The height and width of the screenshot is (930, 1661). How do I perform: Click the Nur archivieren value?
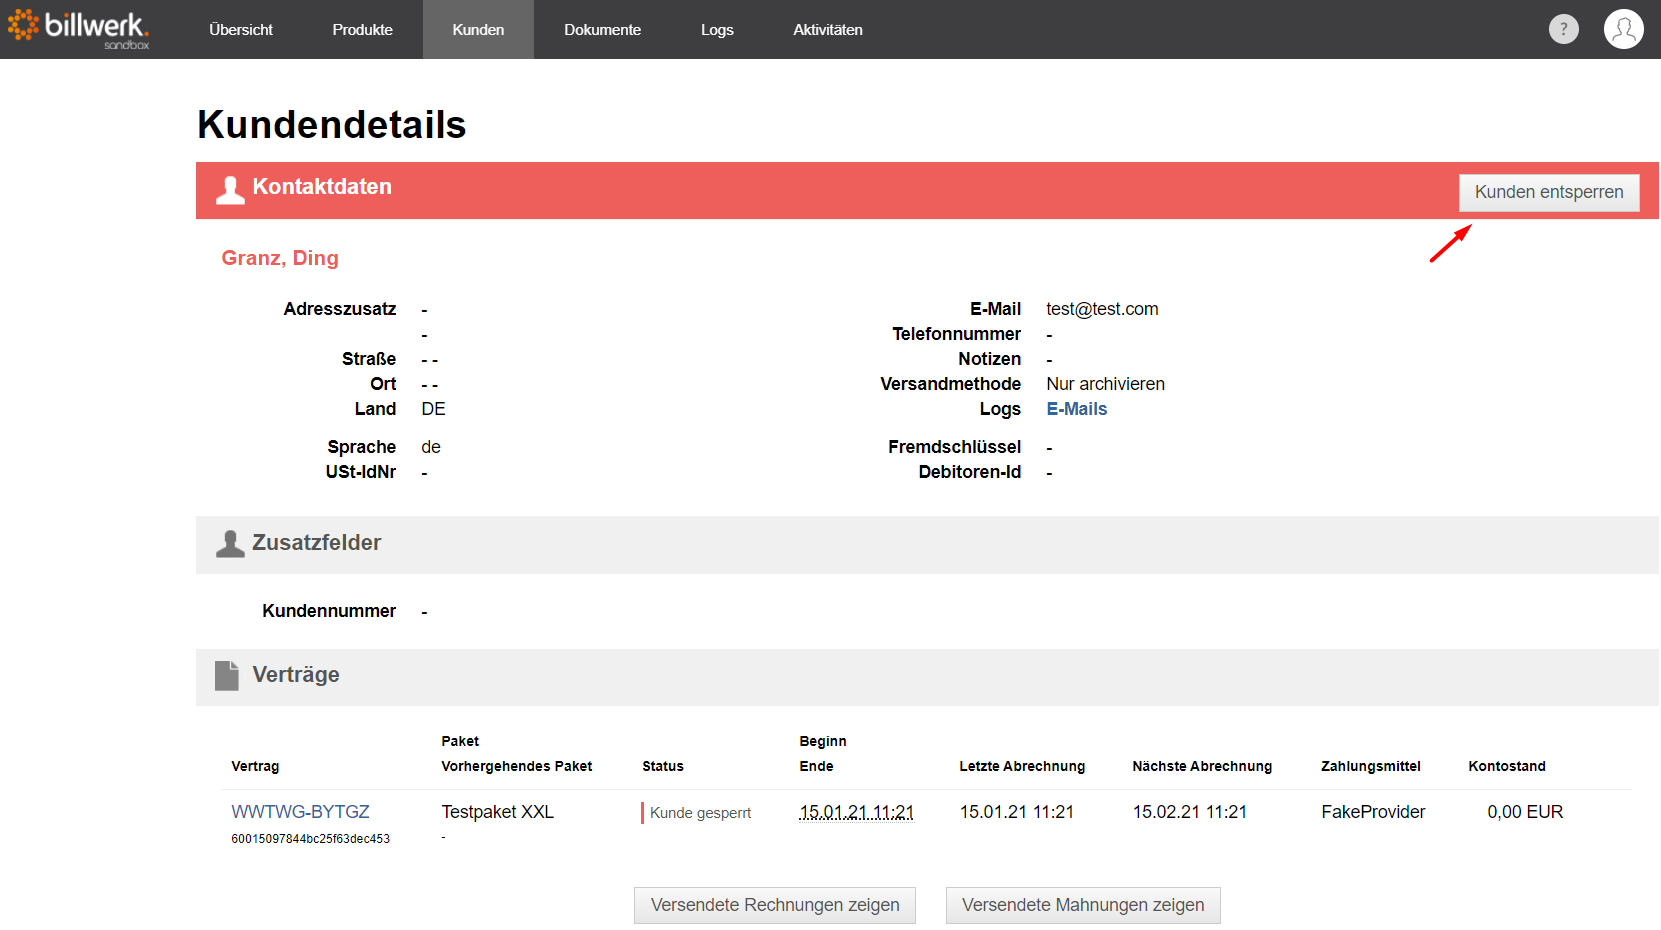[1105, 384]
